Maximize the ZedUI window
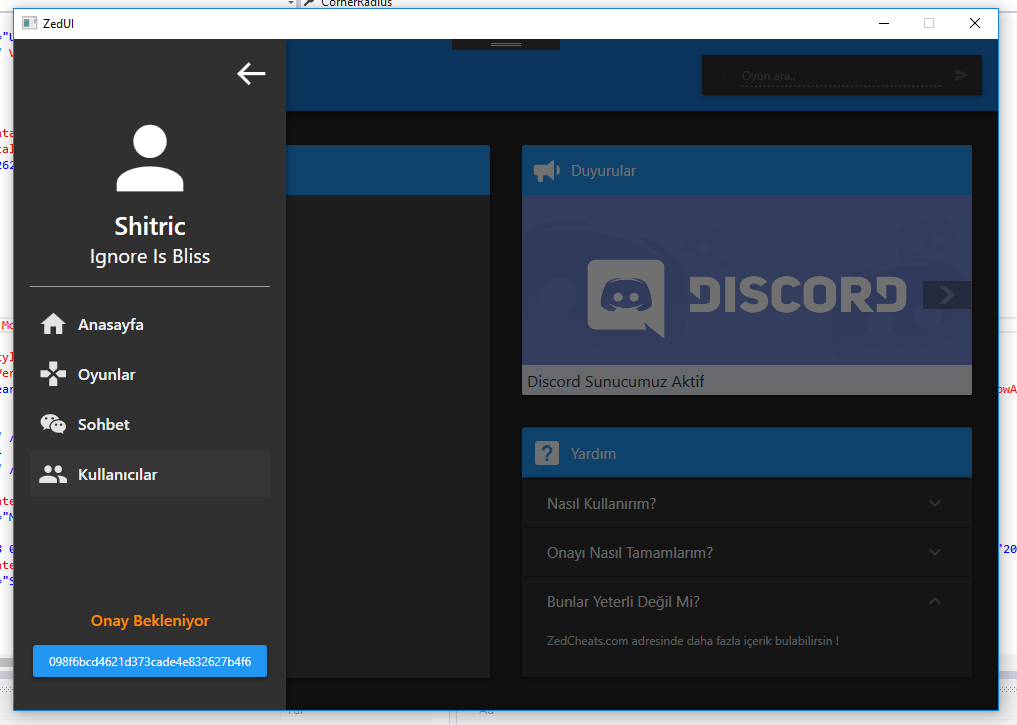1017x725 pixels. [929, 23]
